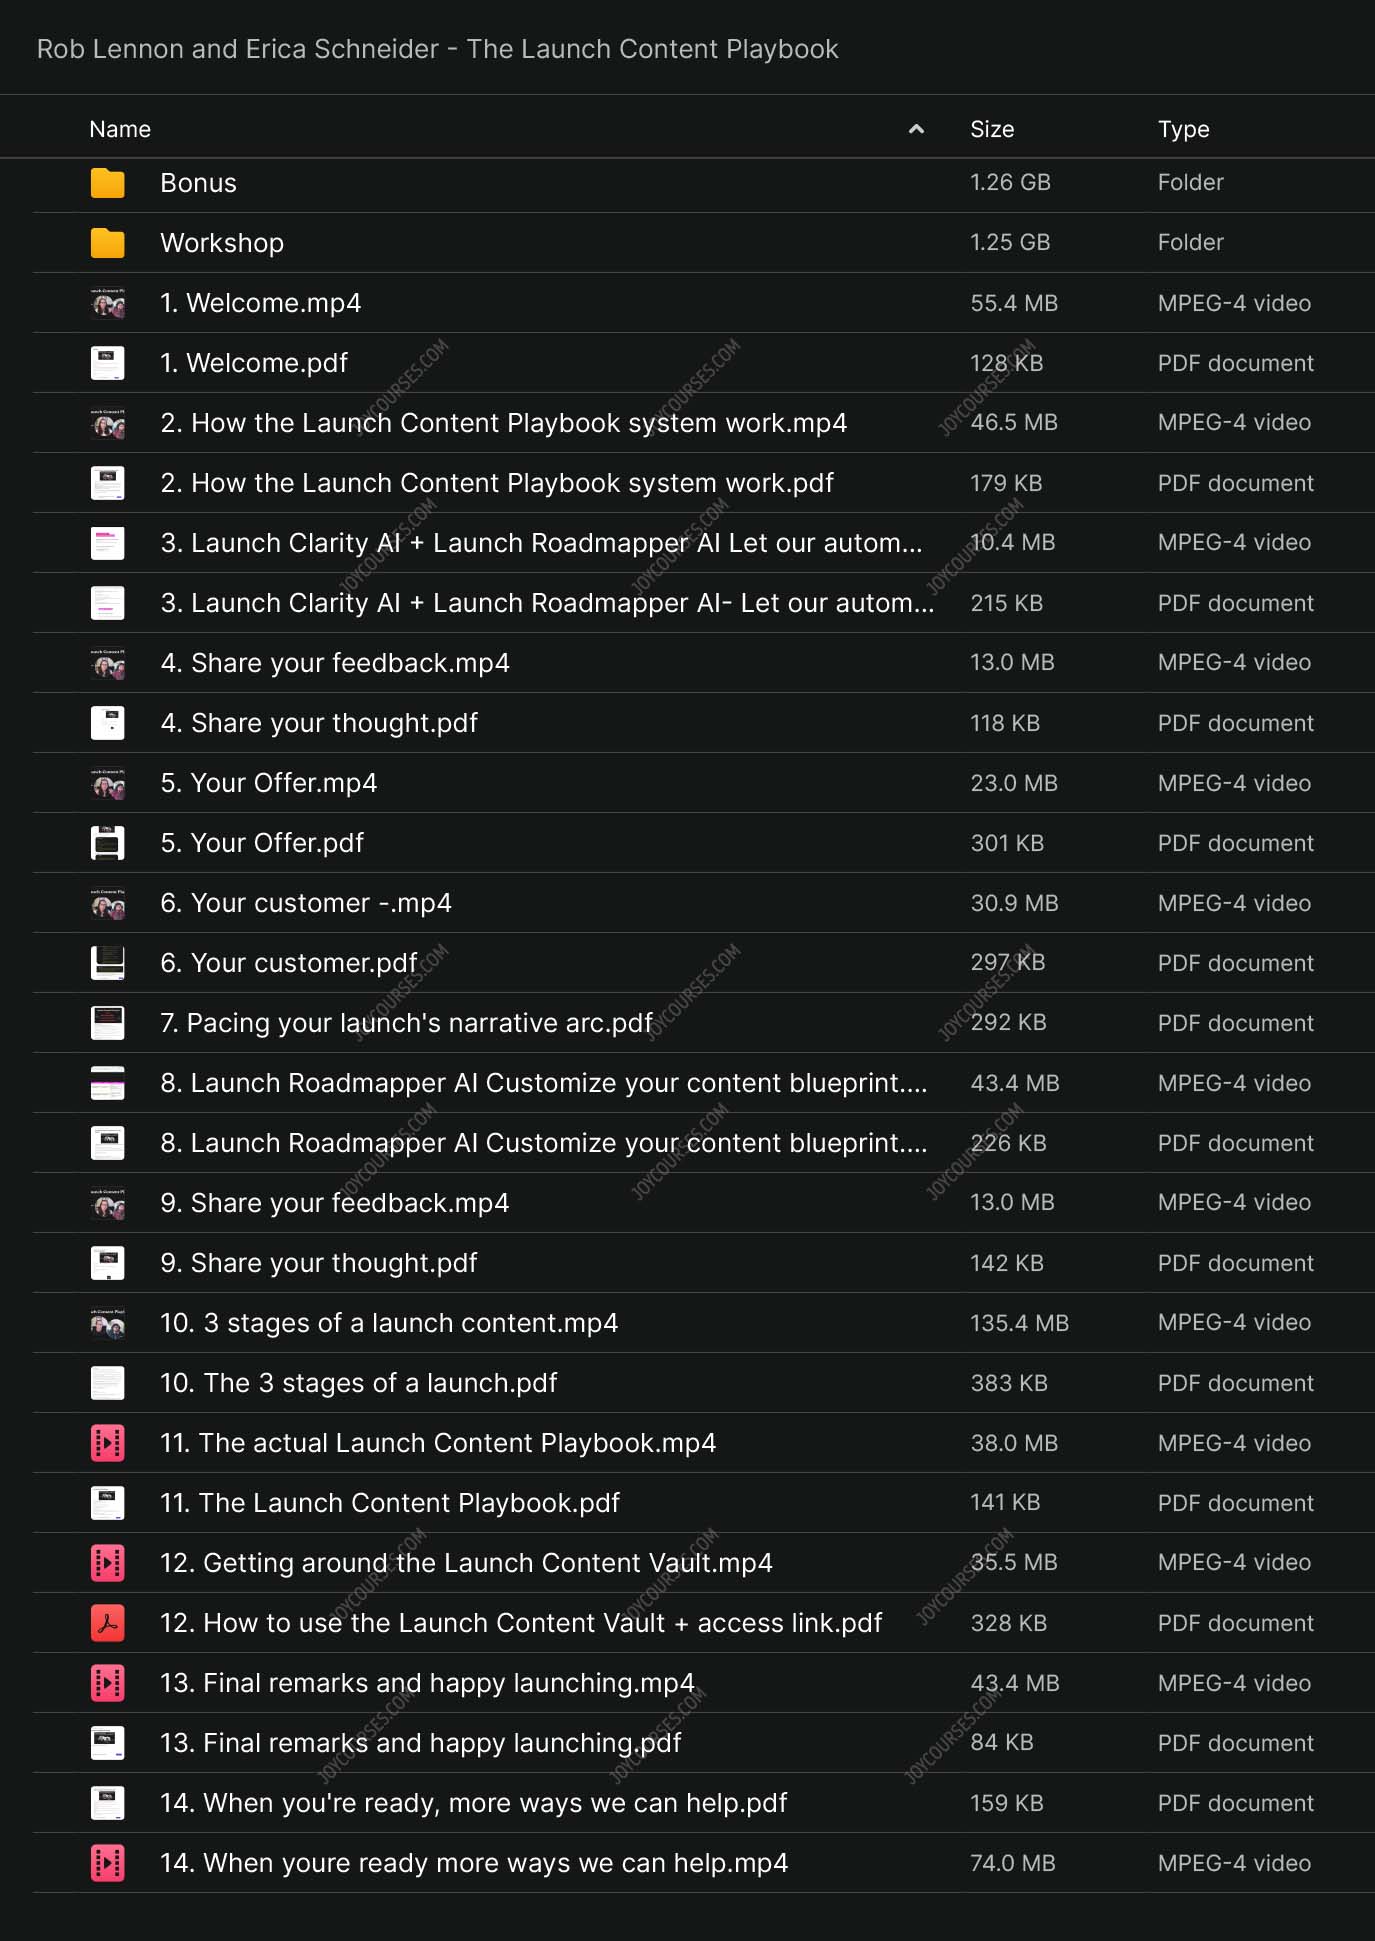Open 4. Share your thought.pdf
The width and height of the screenshot is (1375, 1941).
(319, 723)
